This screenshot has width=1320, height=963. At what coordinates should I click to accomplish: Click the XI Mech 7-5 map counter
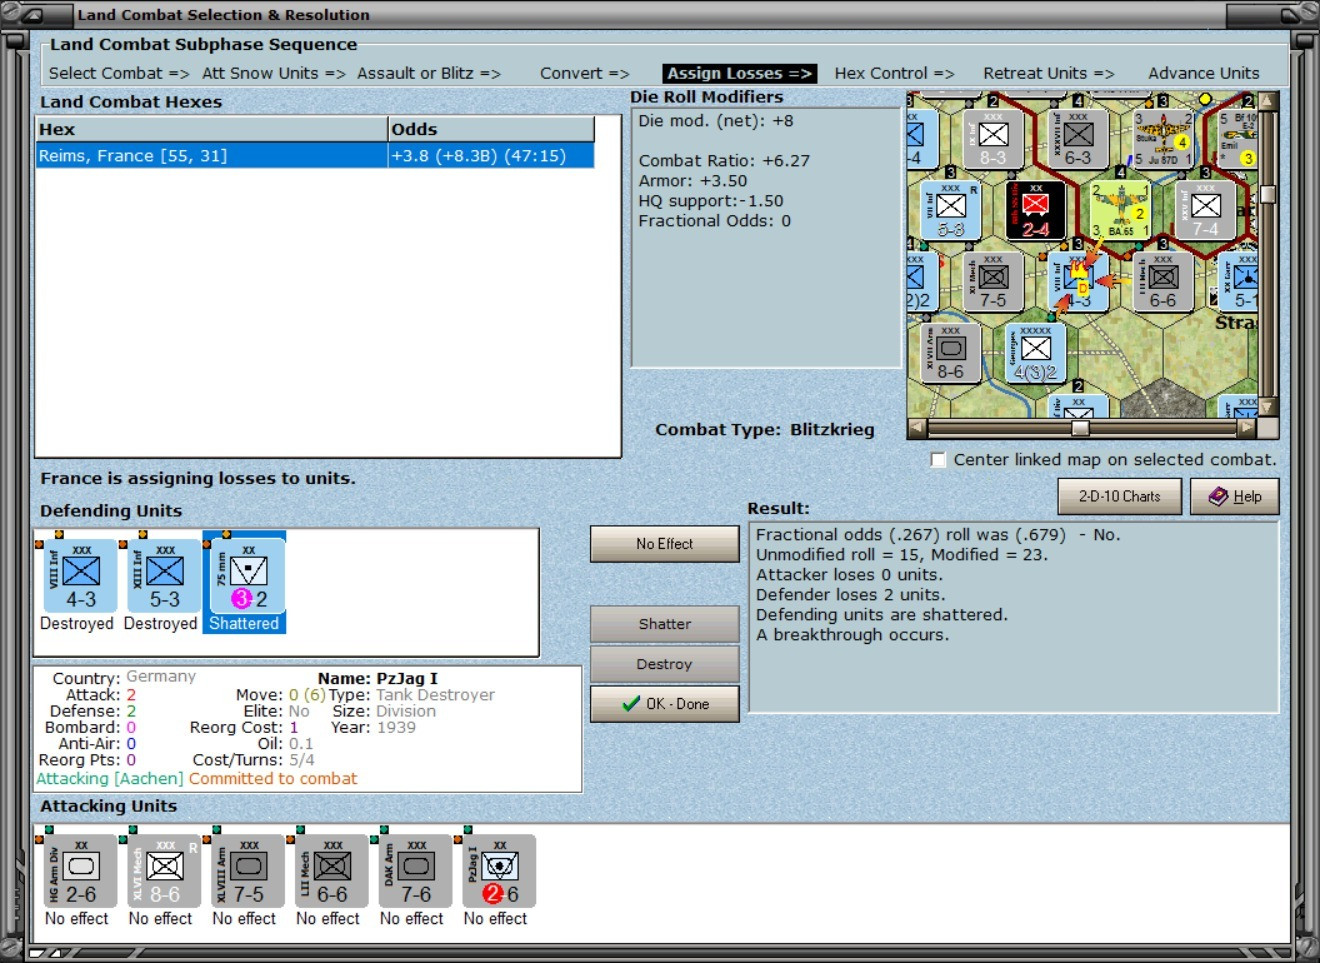point(993,282)
